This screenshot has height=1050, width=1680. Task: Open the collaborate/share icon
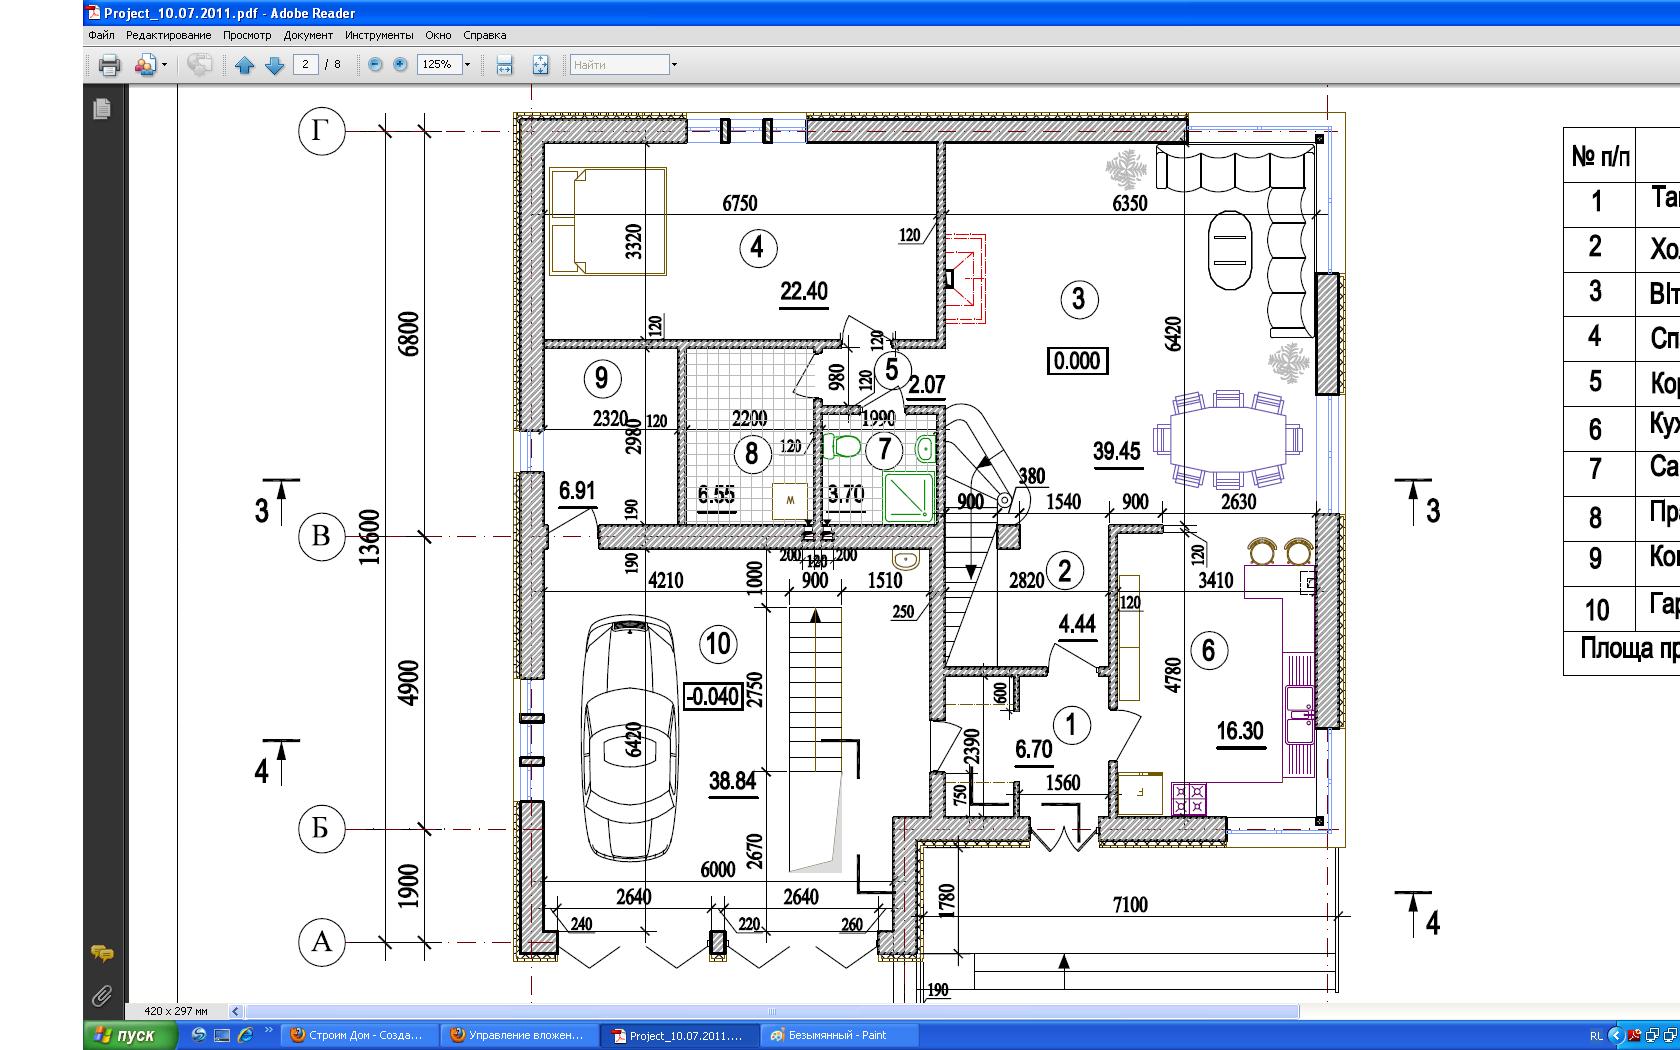click(146, 65)
